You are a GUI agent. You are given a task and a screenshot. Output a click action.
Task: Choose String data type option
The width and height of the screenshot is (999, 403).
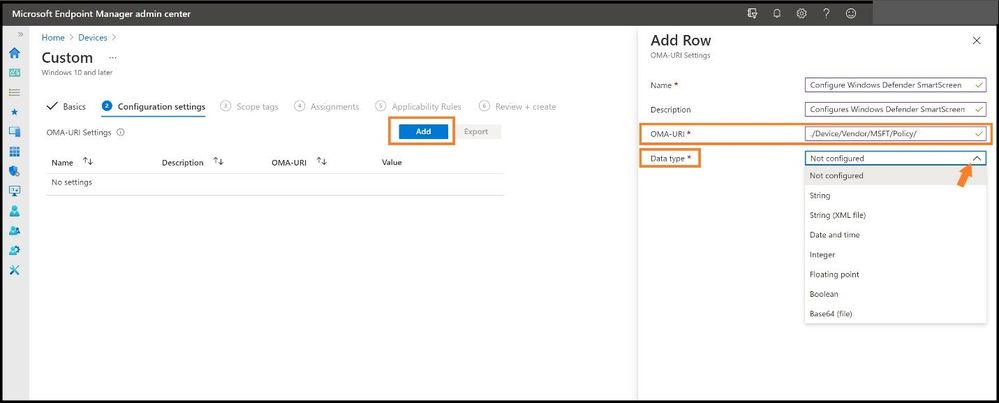coord(895,195)
